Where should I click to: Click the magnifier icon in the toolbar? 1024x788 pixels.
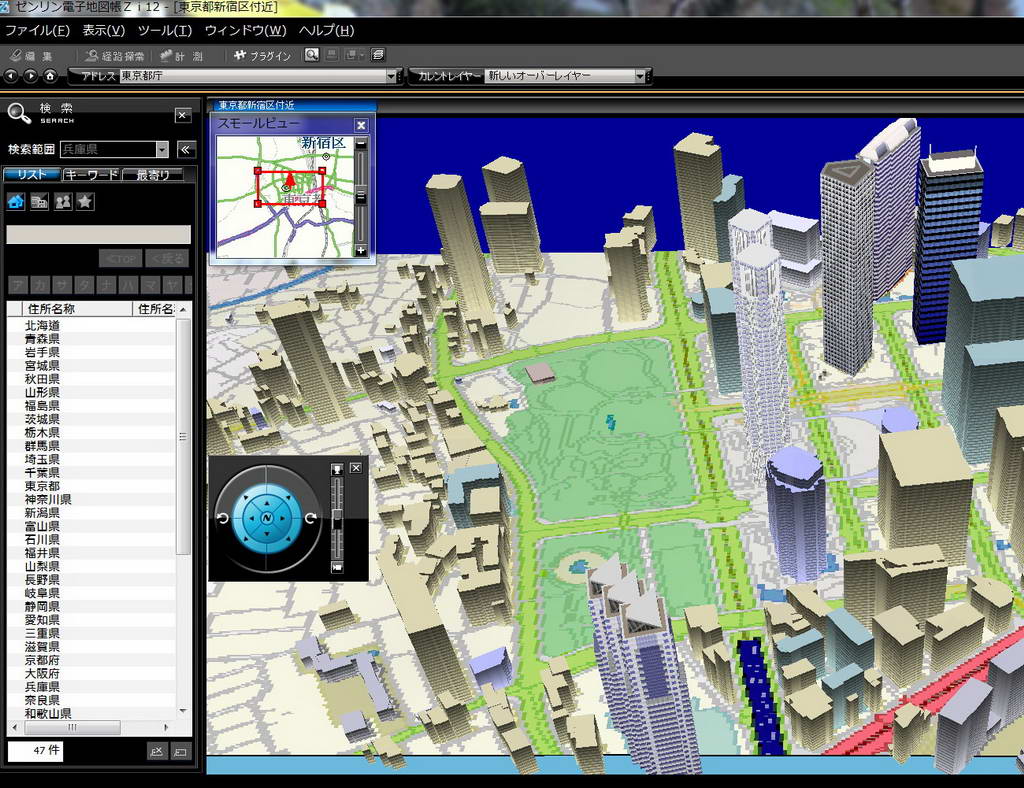pyautogui.click(x=312, y=55)
